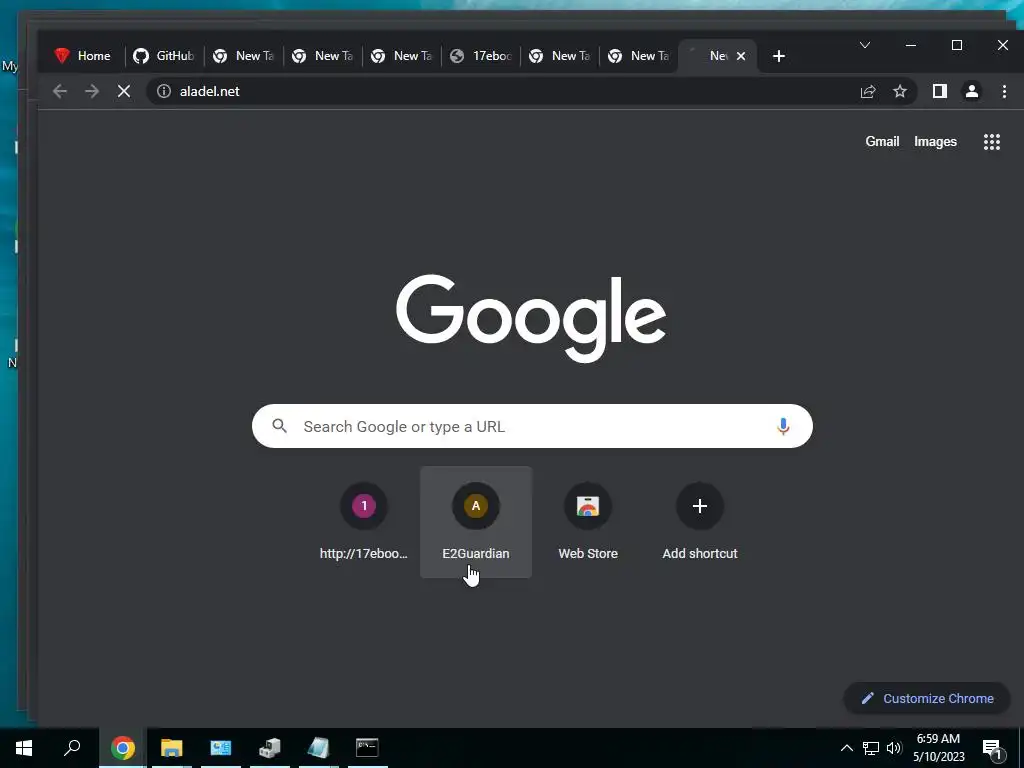
Task: View site information icon for aladel.net
Action: [x=164, y=91]
